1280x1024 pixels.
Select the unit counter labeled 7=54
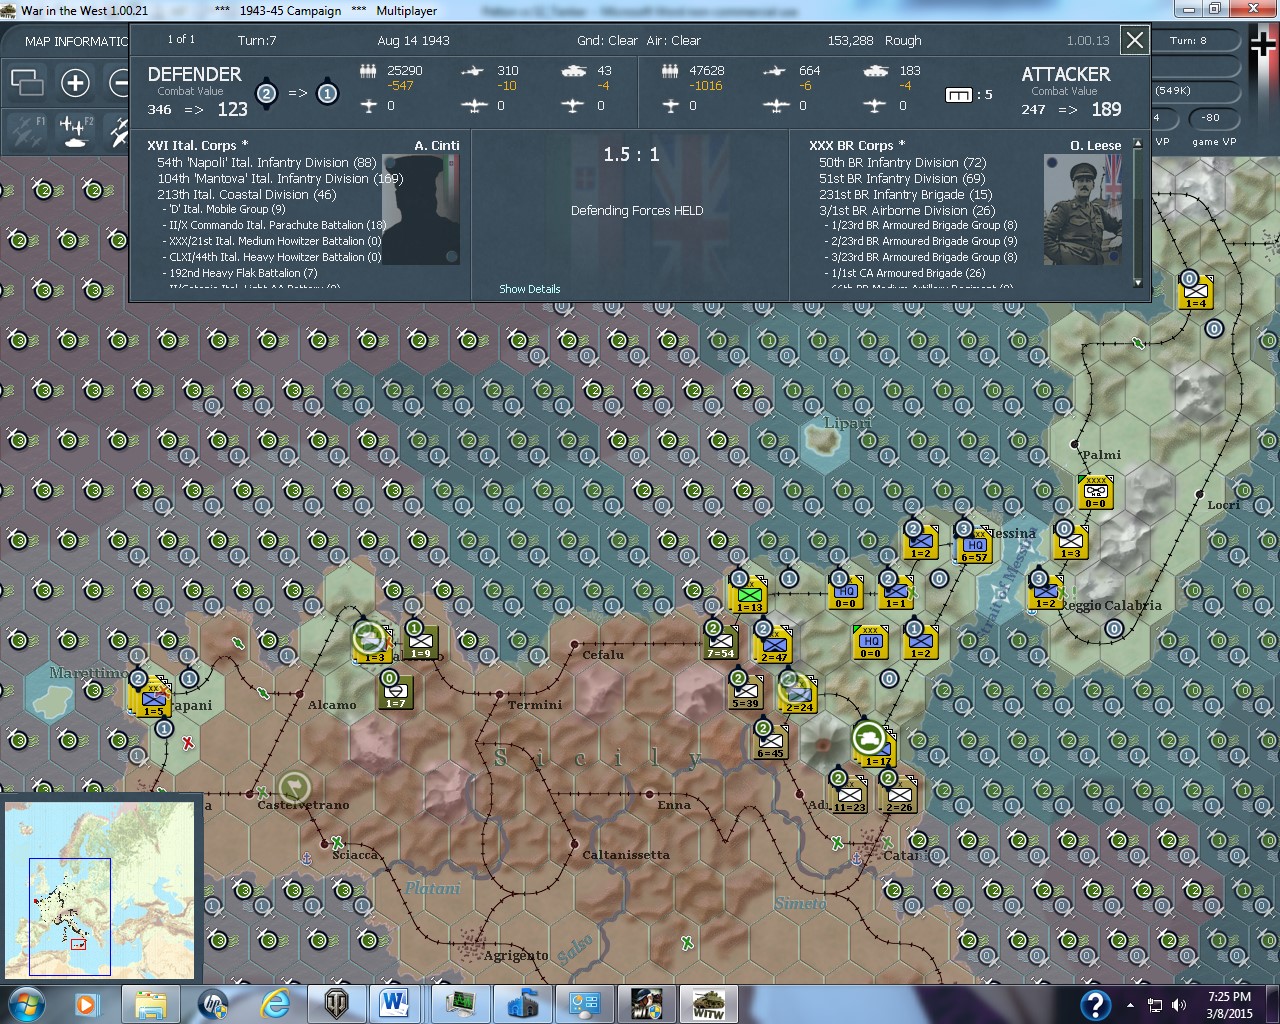(x=720, y=642)
